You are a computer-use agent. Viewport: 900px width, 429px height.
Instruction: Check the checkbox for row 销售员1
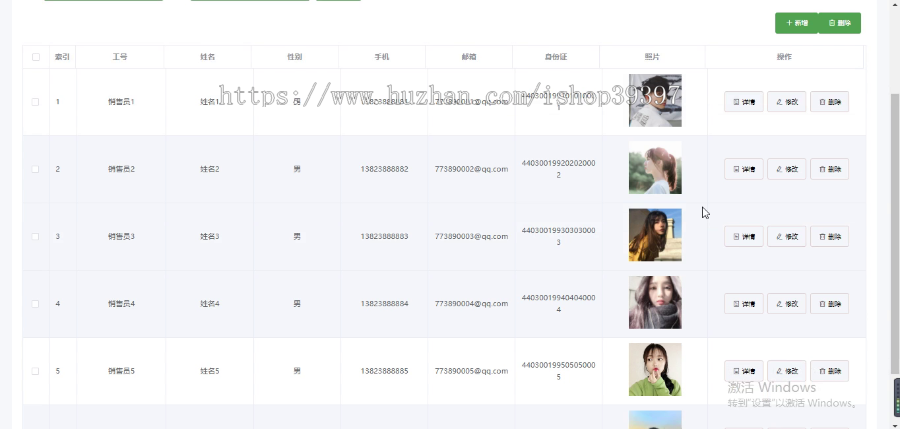point(36,102)
